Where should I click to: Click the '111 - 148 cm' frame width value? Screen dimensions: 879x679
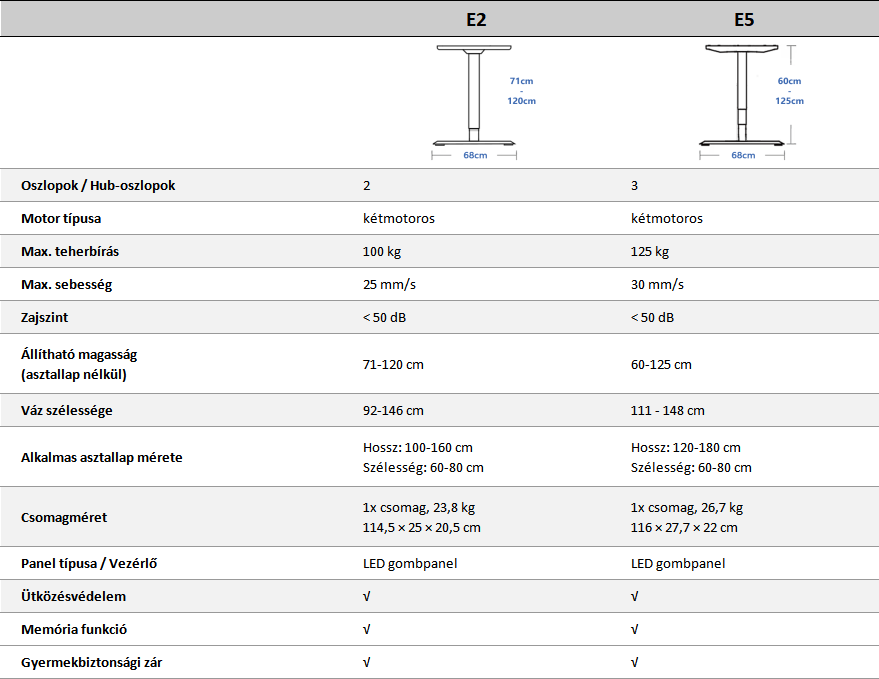(x=667, y=411)
